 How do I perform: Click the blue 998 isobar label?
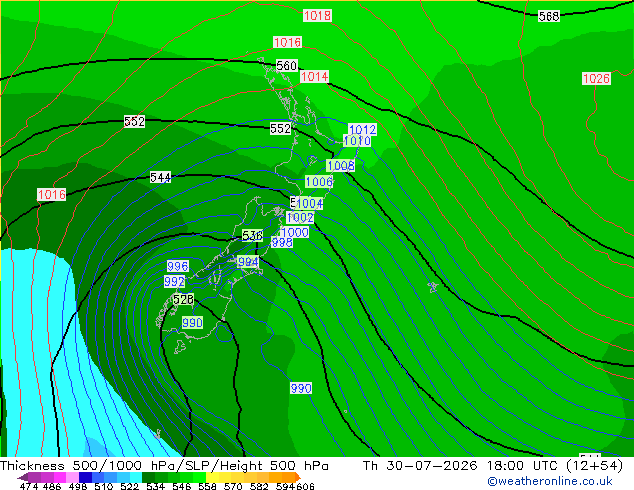282,243
